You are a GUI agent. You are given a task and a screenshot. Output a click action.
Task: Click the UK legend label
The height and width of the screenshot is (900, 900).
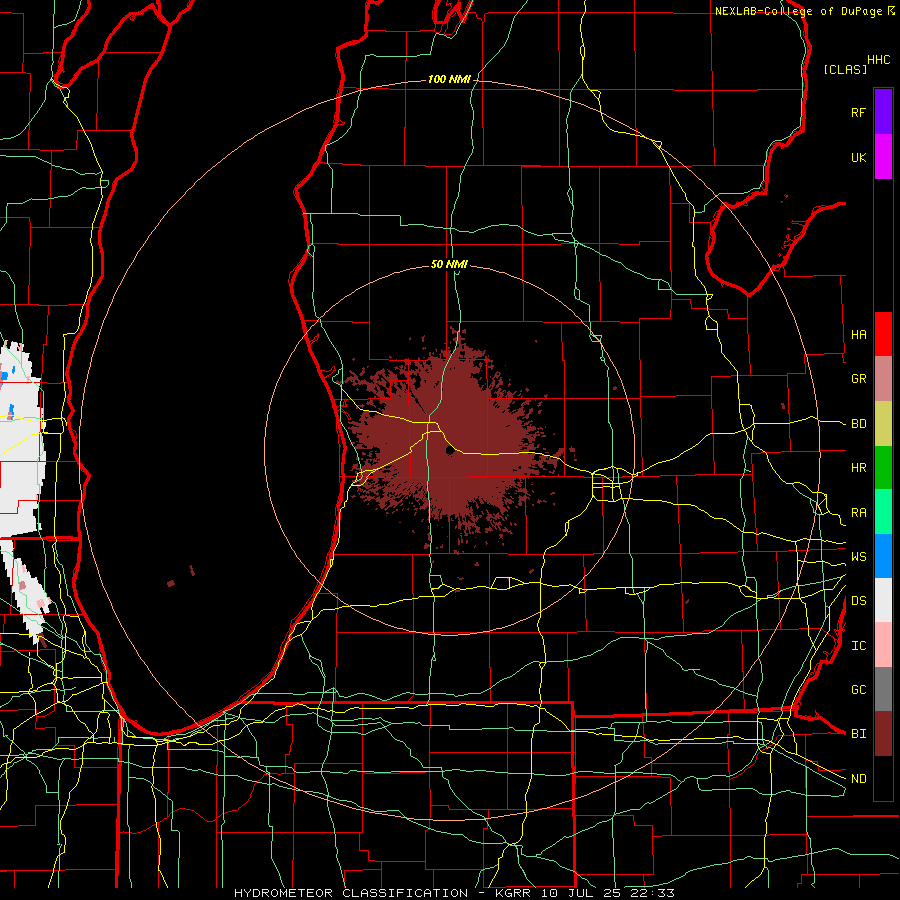point(858,157)
